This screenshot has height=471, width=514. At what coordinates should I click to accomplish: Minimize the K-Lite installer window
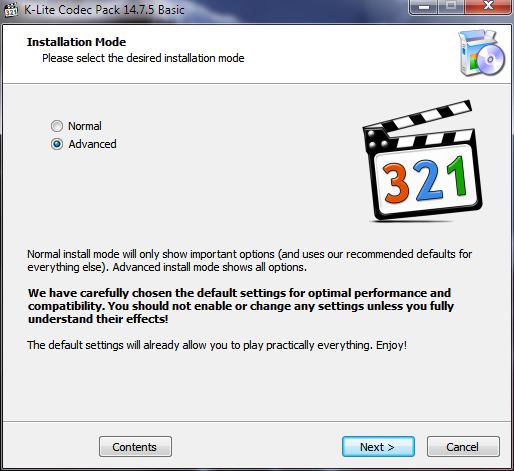pos(424,7)
